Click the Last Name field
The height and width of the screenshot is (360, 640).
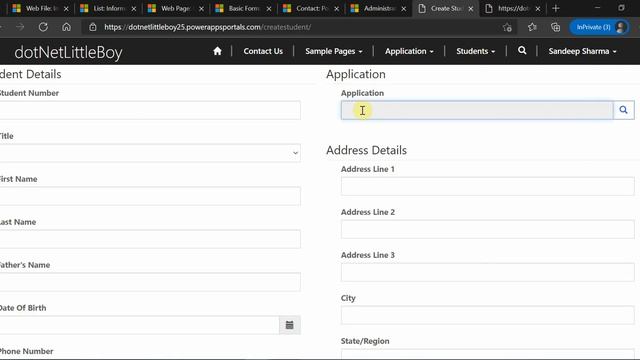149,239
